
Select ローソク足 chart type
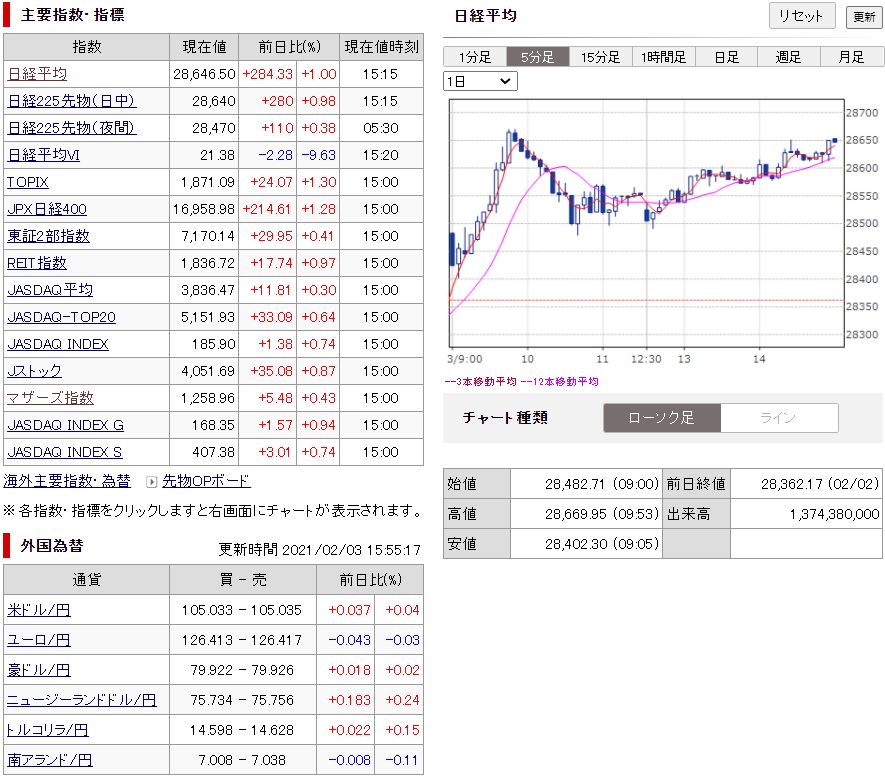pos(662,418)
